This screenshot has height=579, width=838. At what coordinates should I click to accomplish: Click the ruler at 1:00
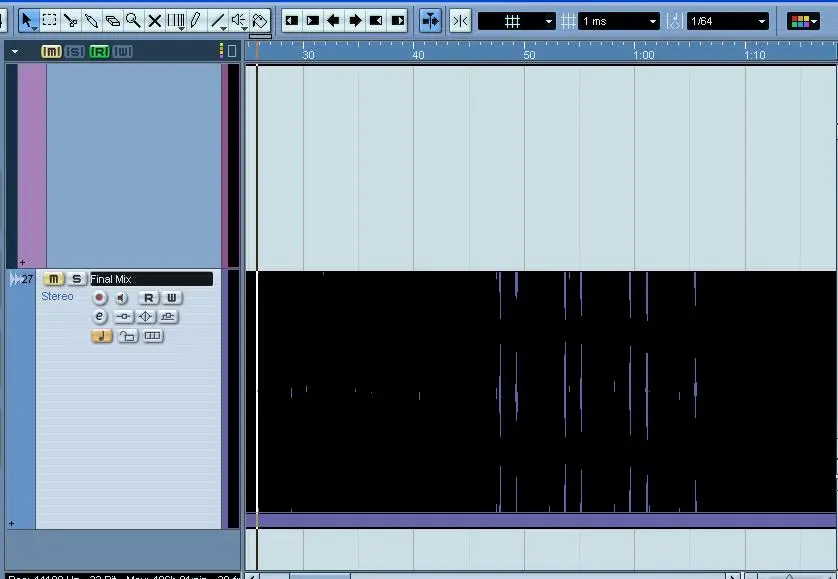pos(643,55)
